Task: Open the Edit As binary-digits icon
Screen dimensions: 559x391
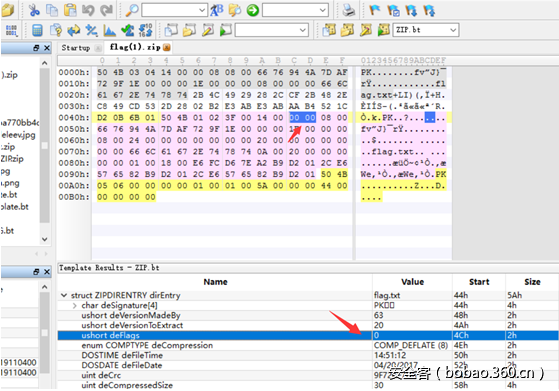Action: 11,30
